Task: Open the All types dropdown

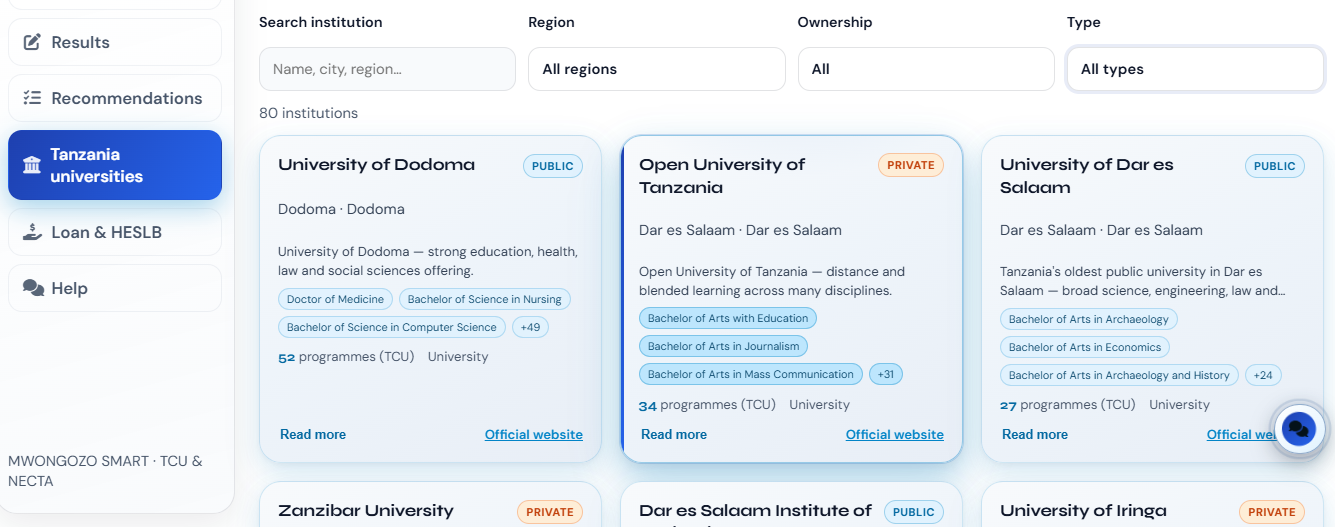Action: click(1196, 69)
